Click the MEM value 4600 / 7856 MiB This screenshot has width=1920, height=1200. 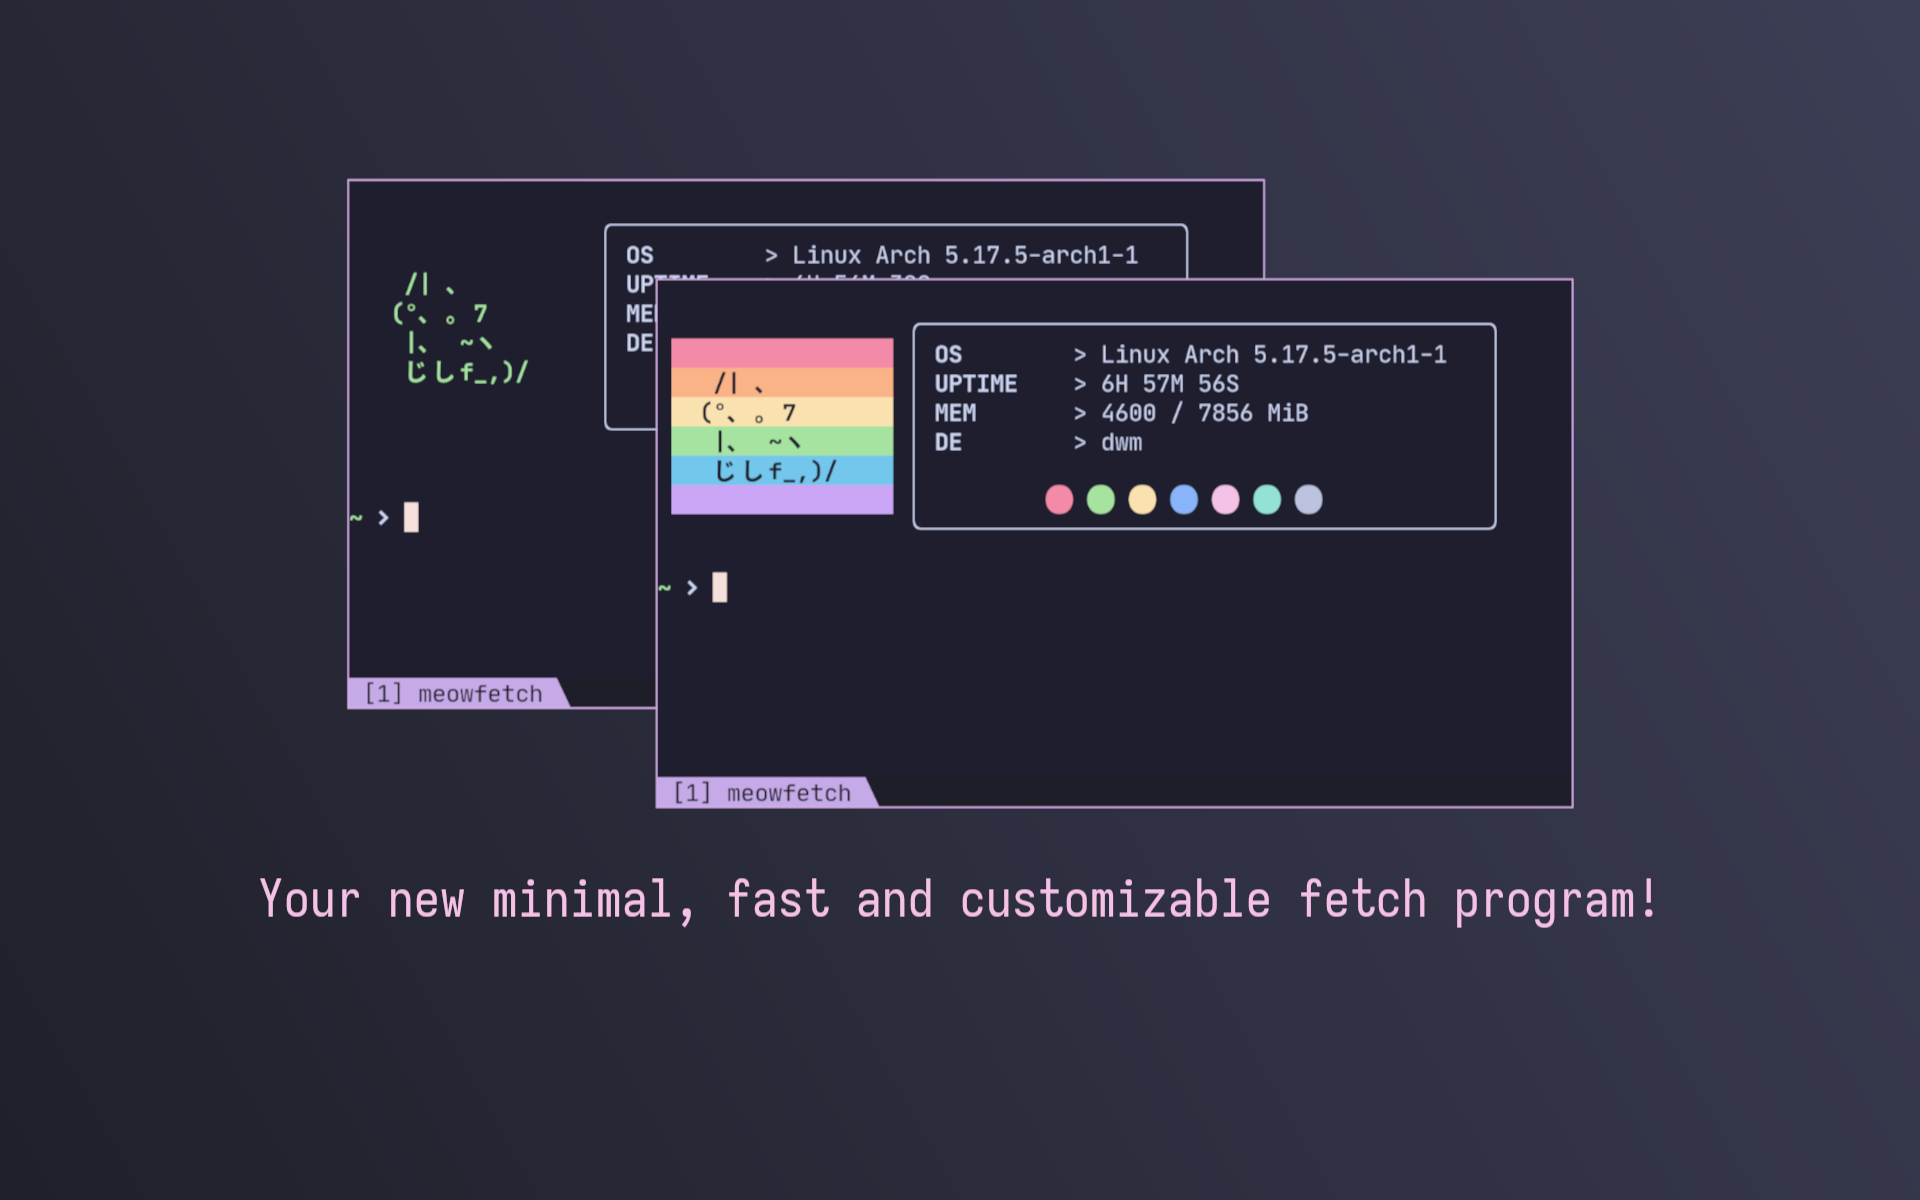[x=1204, y=413]
